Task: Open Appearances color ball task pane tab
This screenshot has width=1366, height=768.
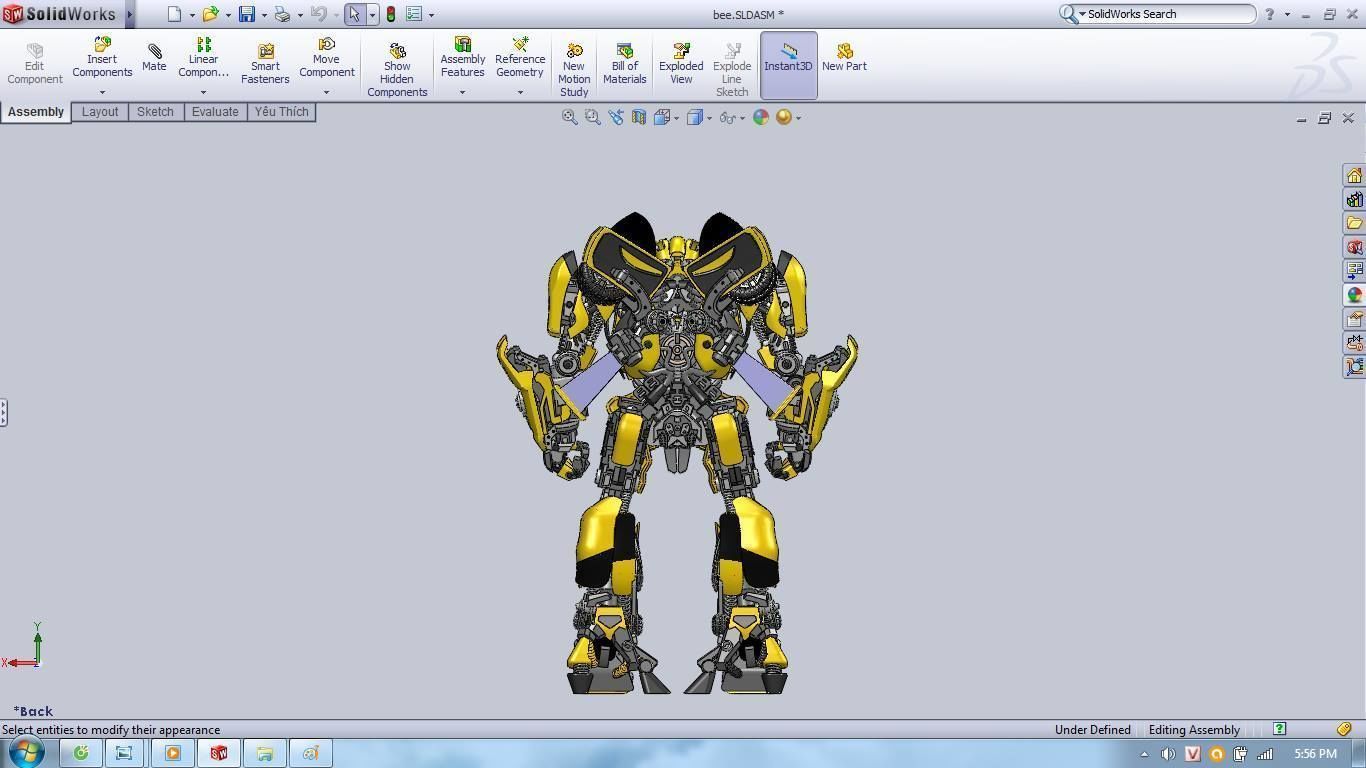Action: click(x=1354, y=295)
